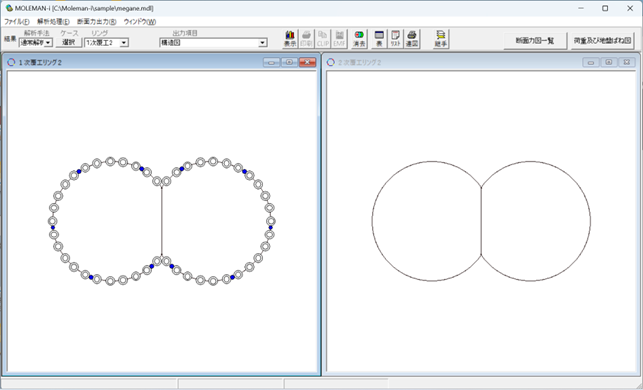Click the リスト list toolbar icon

[396, 39]
